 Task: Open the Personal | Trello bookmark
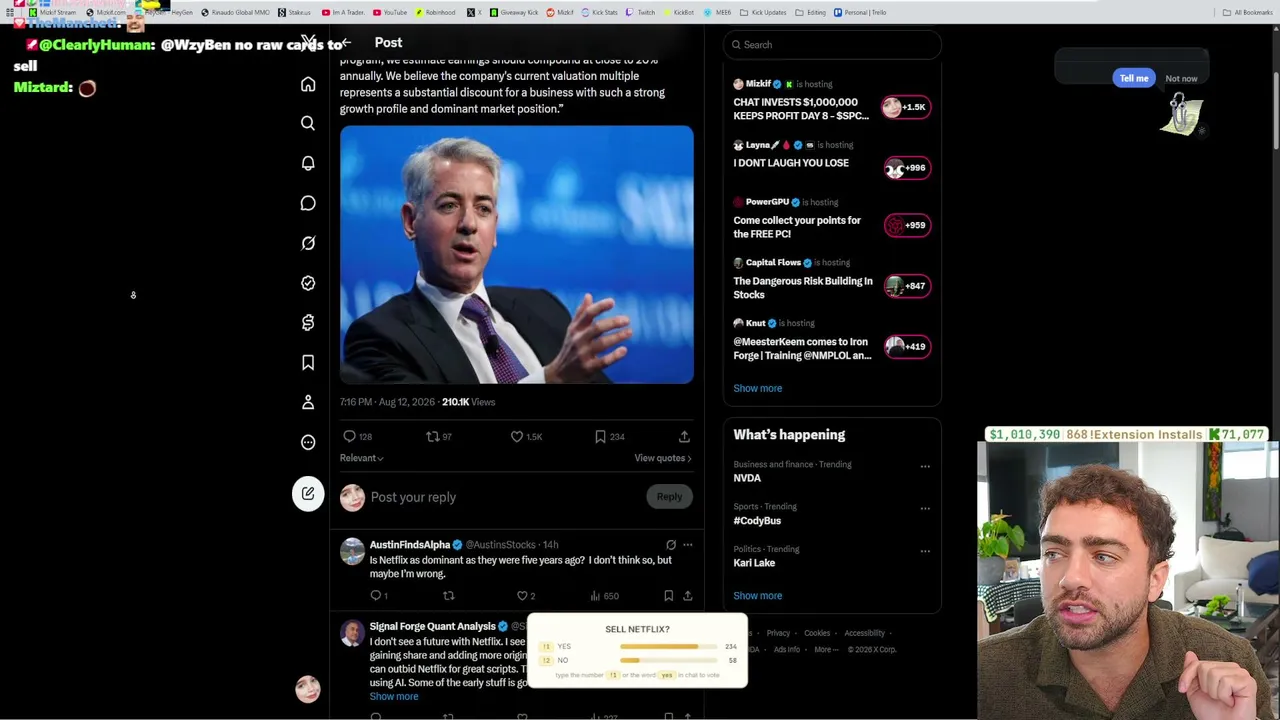[860, 12]
